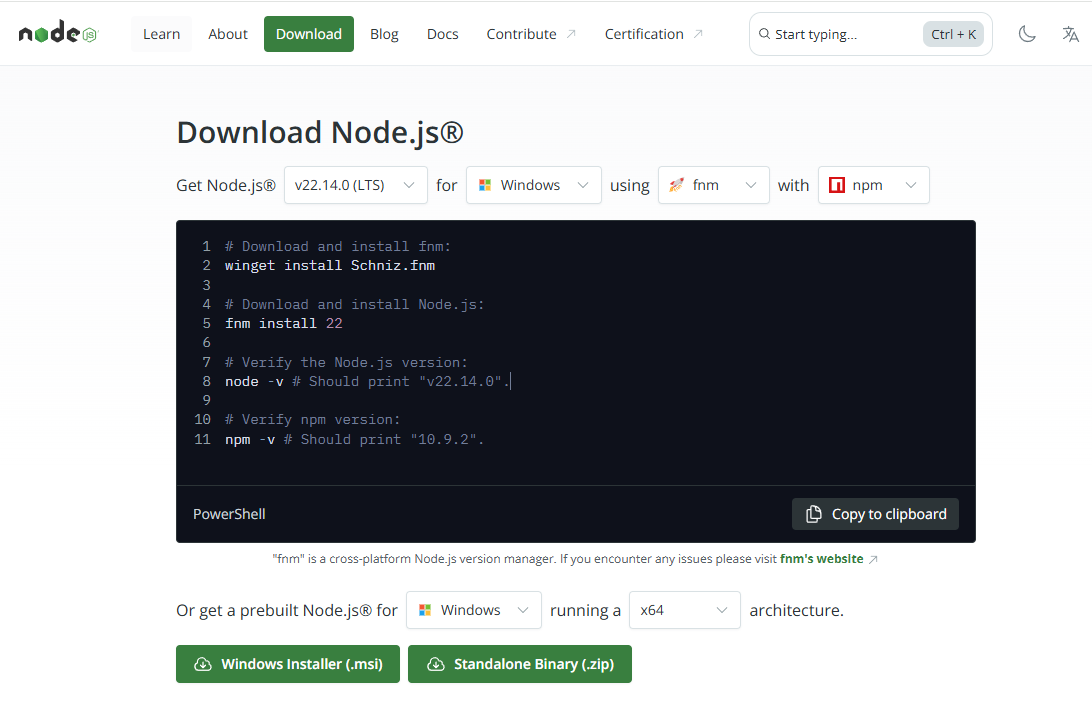Click the Node.js logo

click(x=58, y=33)
